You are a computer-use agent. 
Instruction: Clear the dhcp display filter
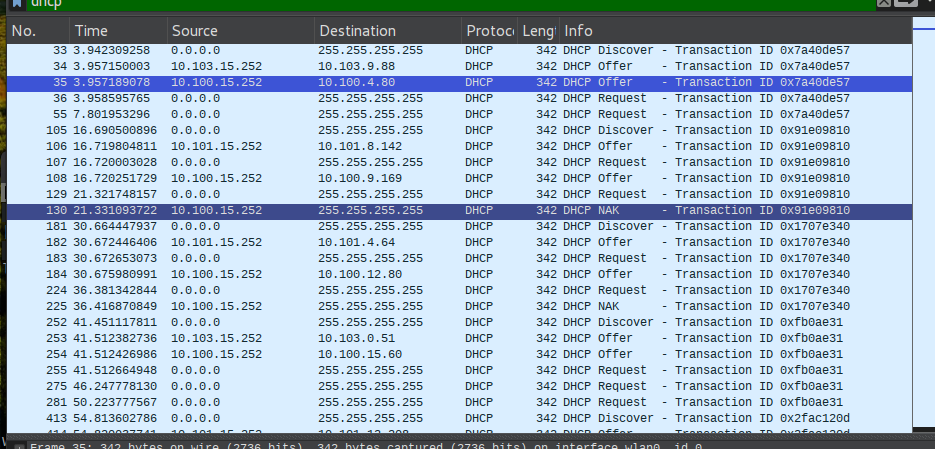tap(884, 5)
